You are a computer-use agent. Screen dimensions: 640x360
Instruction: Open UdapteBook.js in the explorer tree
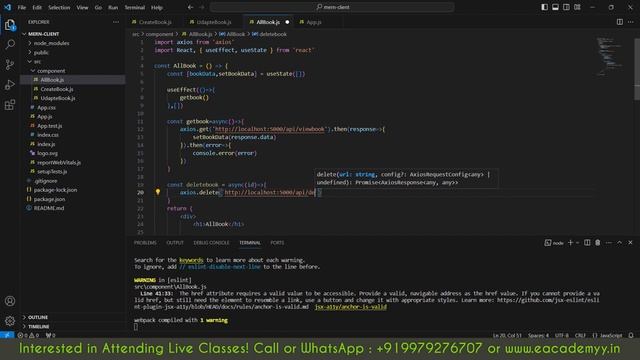(x=58, y=98)
